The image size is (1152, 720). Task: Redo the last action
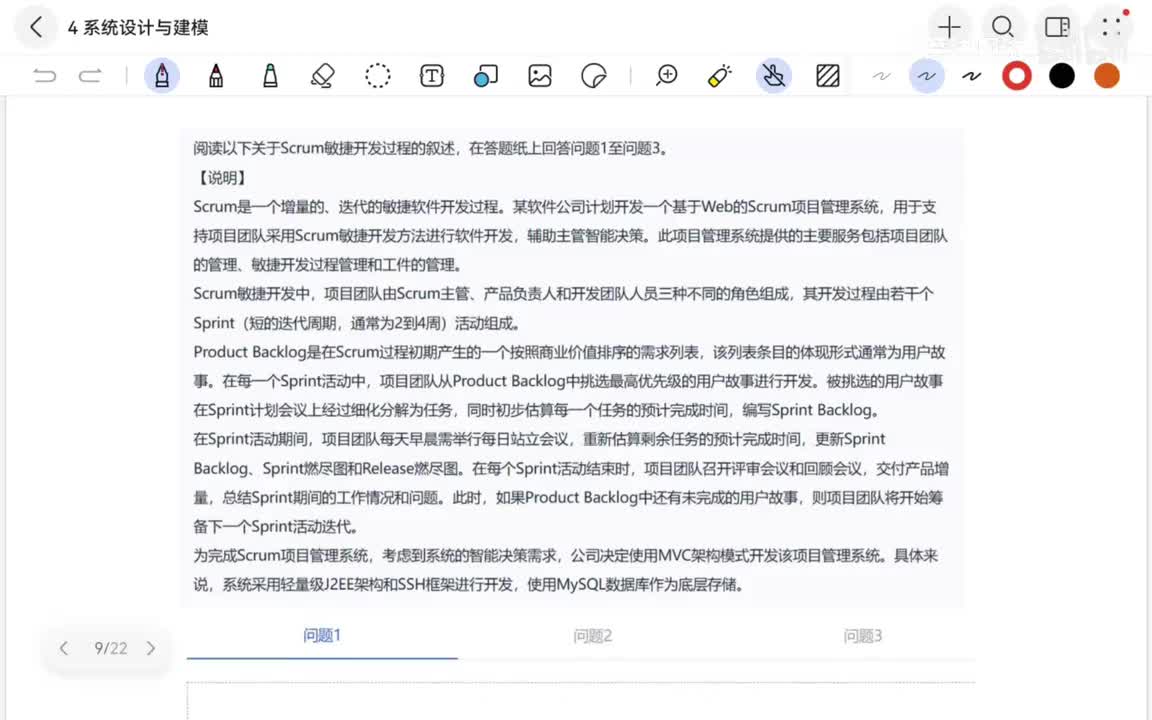(90, 76)
